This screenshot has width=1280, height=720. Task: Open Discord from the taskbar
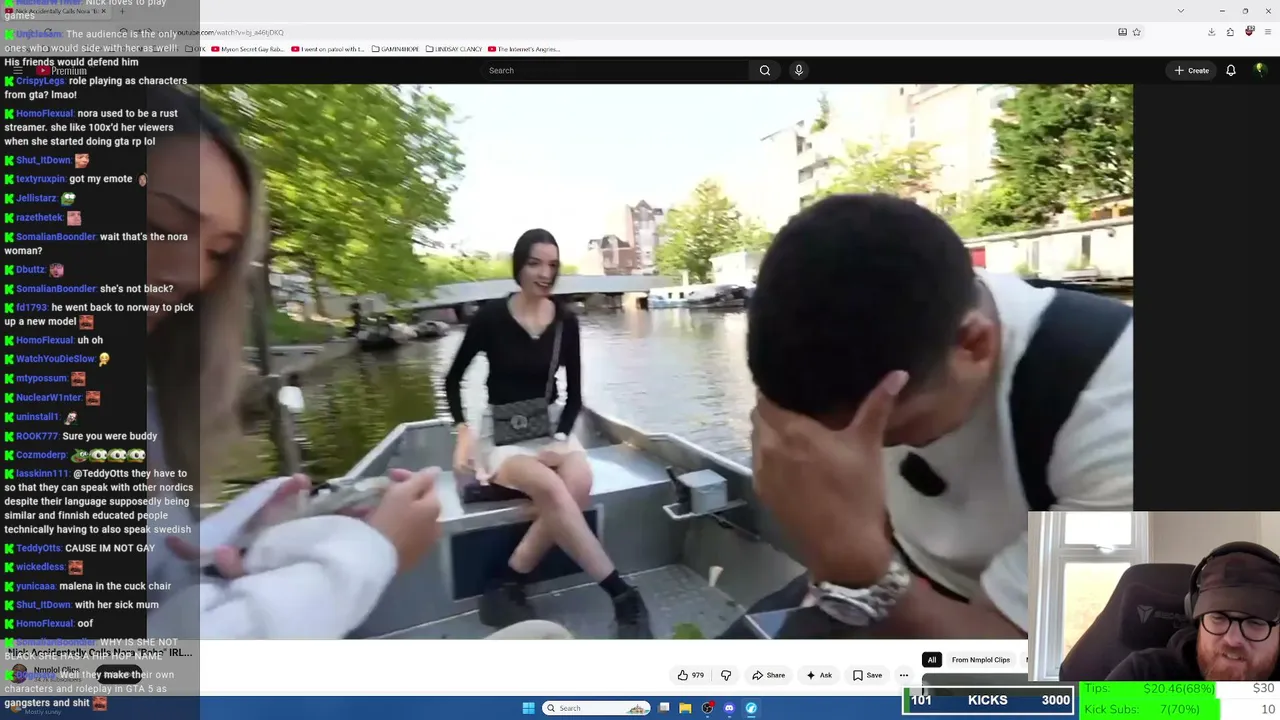click(x=729, y=708)
